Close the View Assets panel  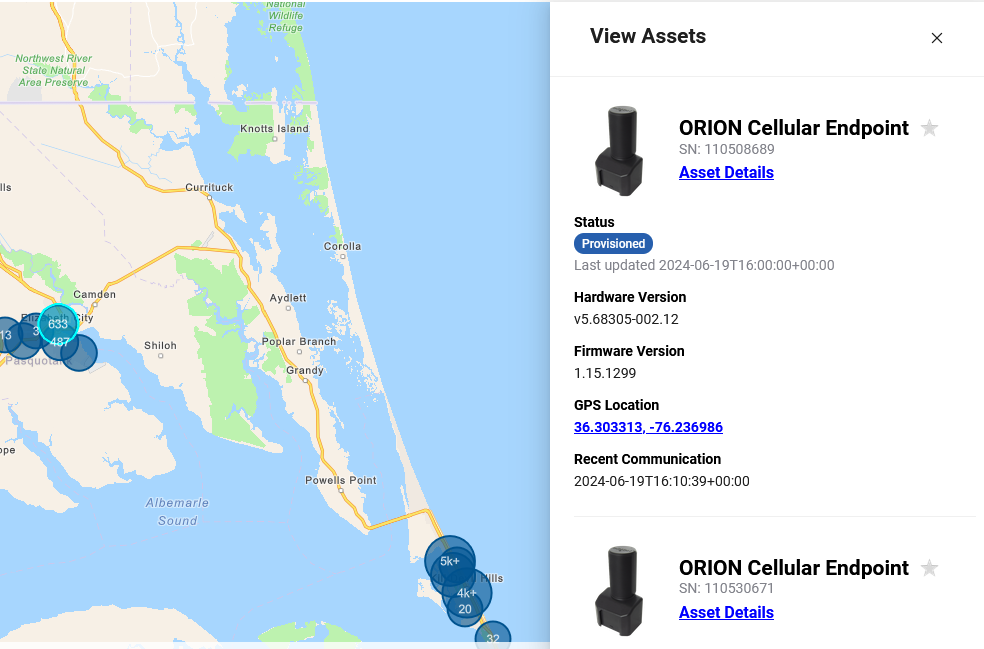pos(937,38)
